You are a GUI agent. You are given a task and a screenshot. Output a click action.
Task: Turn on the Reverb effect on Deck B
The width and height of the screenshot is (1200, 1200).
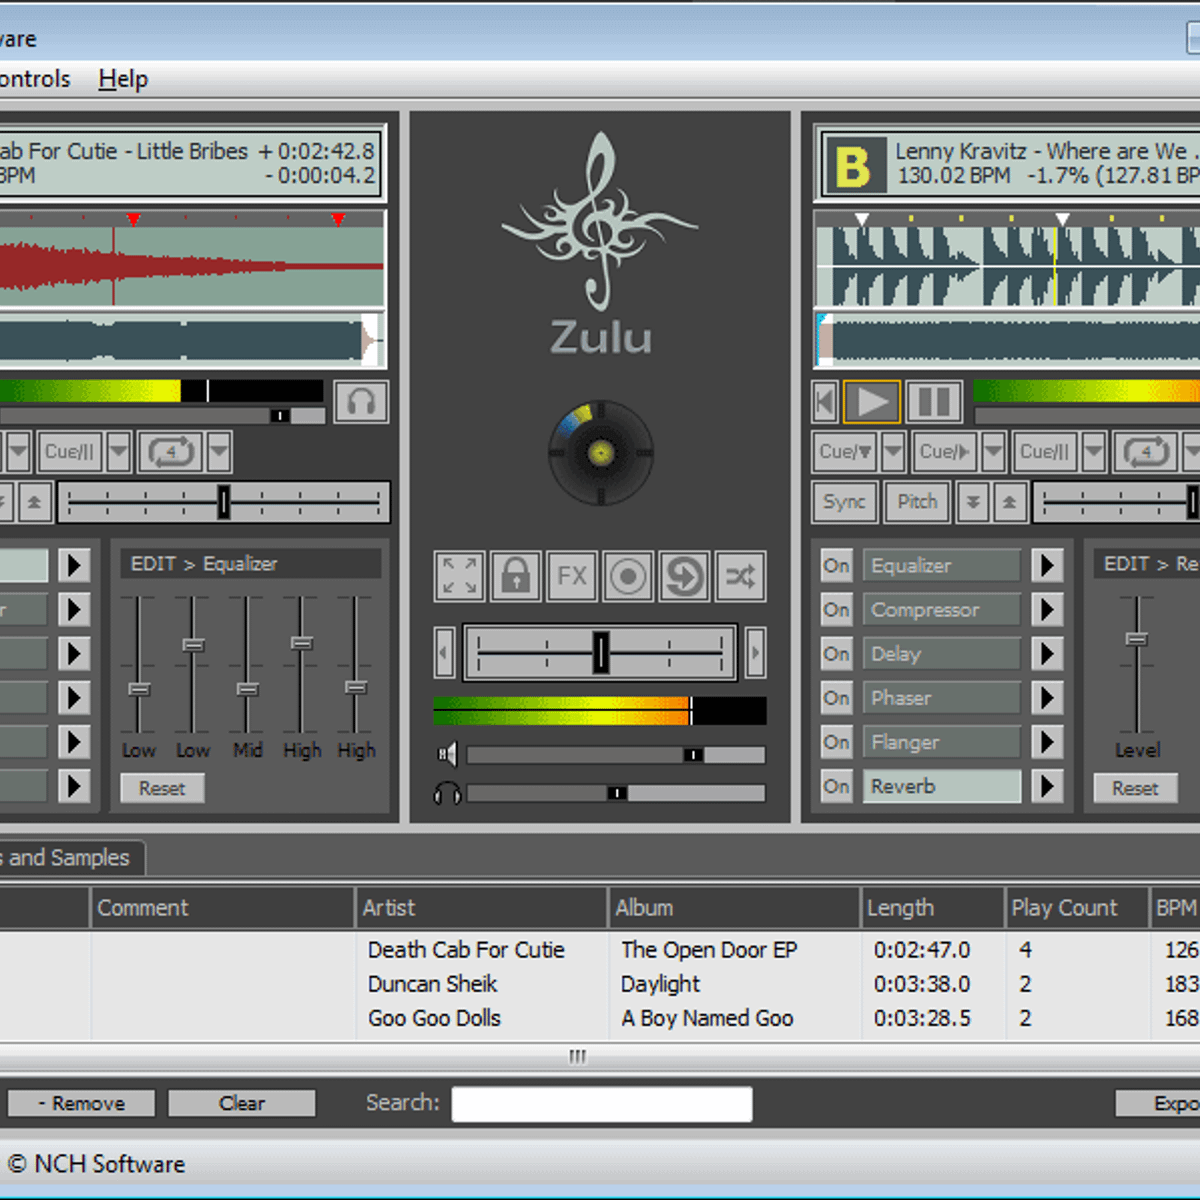click(836, 786)
